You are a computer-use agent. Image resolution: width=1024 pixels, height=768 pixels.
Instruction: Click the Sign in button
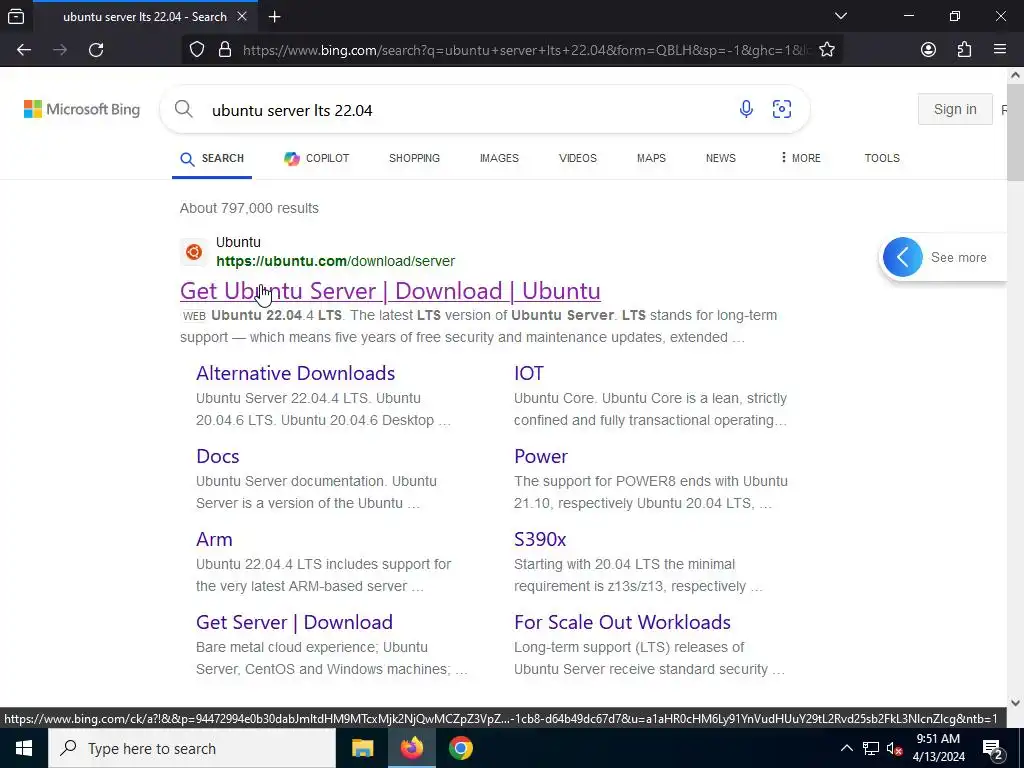pos(955,109)
